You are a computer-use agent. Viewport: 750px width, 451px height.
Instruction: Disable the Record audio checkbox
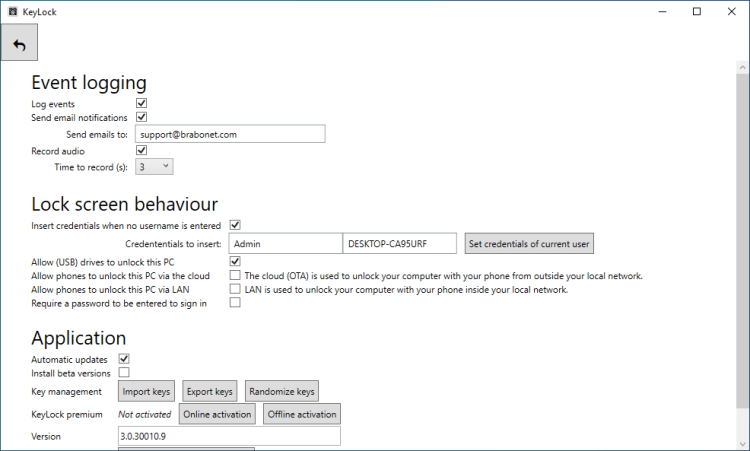(x=141, y=151)
